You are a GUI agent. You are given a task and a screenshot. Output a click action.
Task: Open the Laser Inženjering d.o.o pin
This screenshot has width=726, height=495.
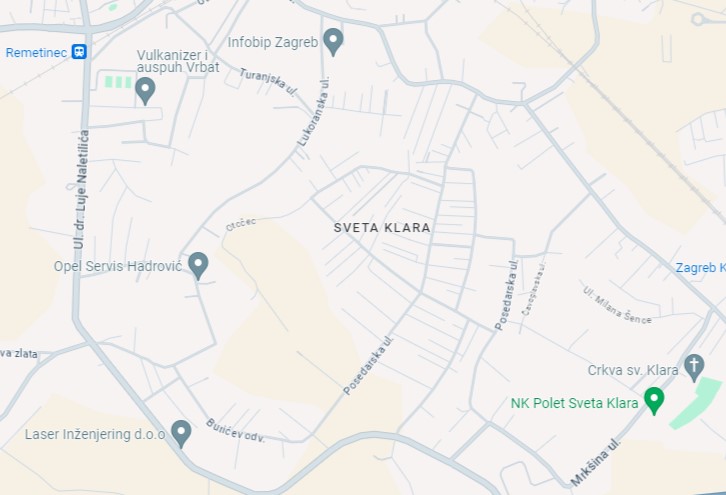[x=181, y=433]
